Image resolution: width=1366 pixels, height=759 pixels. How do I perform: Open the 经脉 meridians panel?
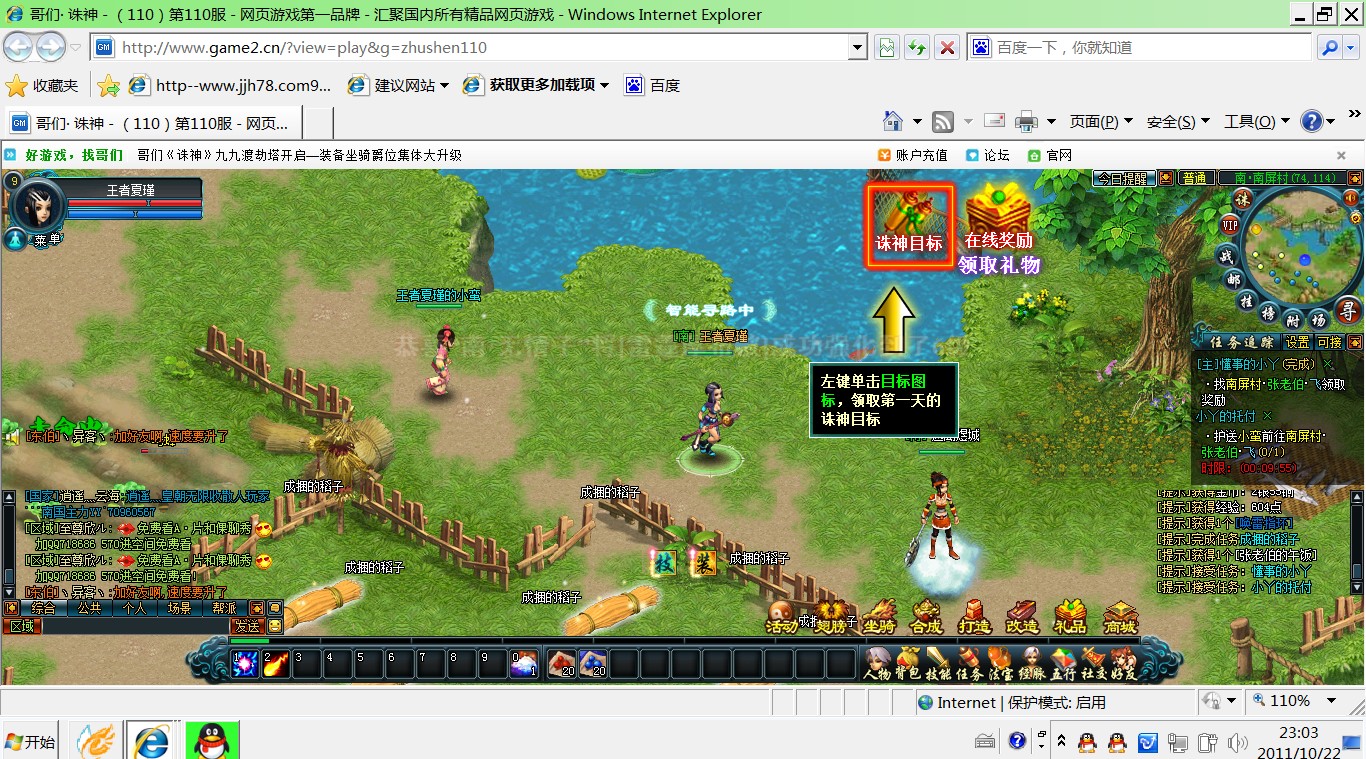[1032, 664]
